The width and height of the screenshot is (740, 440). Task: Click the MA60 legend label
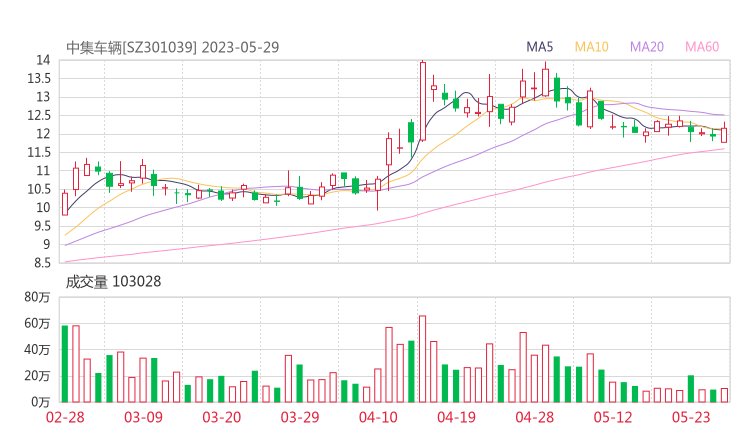click(702, 47)
